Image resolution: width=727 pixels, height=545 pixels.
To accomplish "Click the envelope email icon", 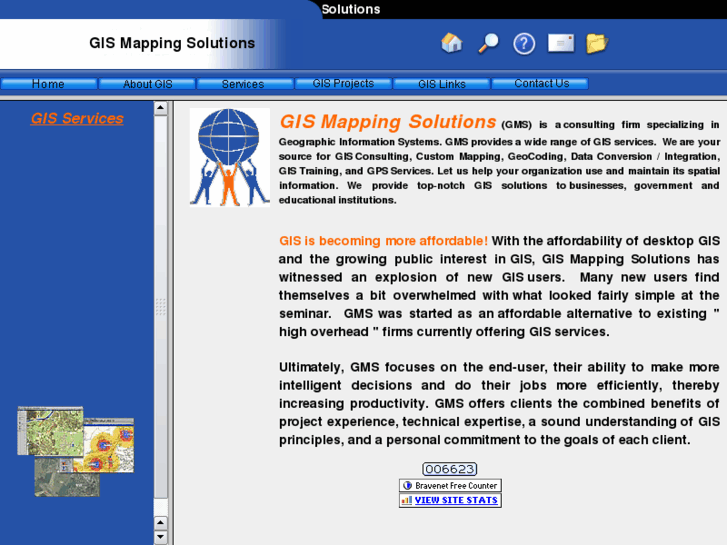I will pyautogui.click(x=561, y=43).
